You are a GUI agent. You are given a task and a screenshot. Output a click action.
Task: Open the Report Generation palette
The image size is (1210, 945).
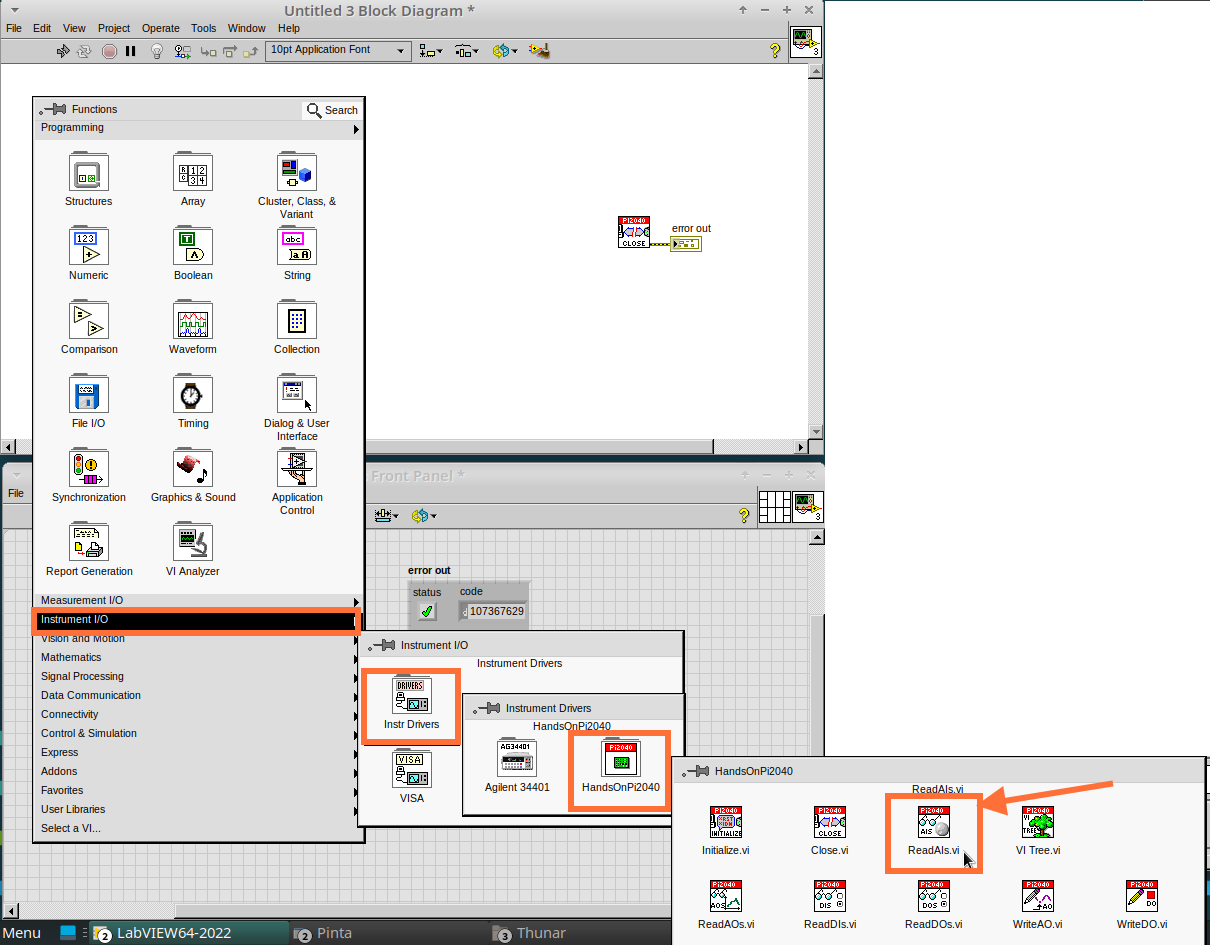click(89, 550)
